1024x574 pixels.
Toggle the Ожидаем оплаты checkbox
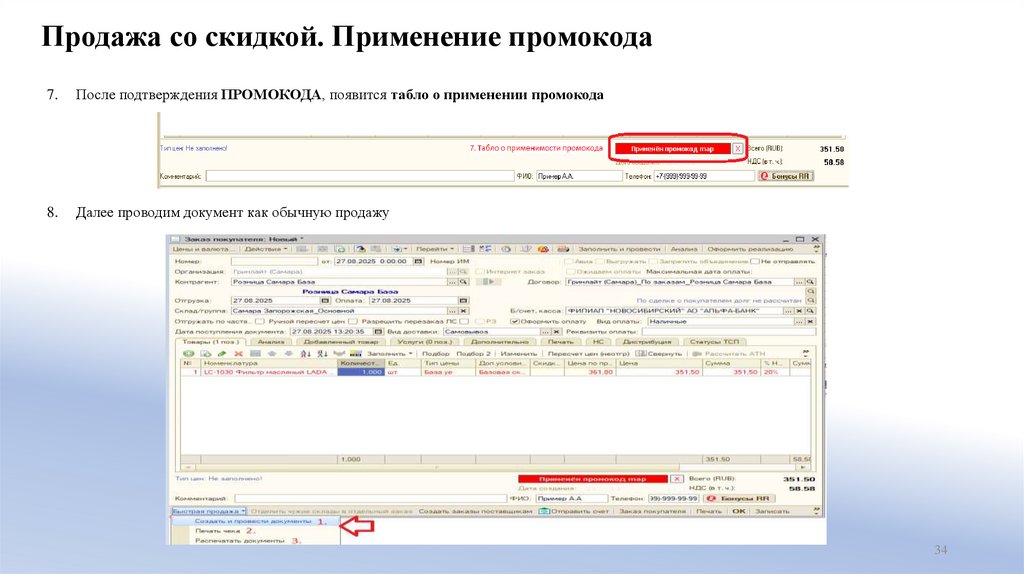point(570,271)
